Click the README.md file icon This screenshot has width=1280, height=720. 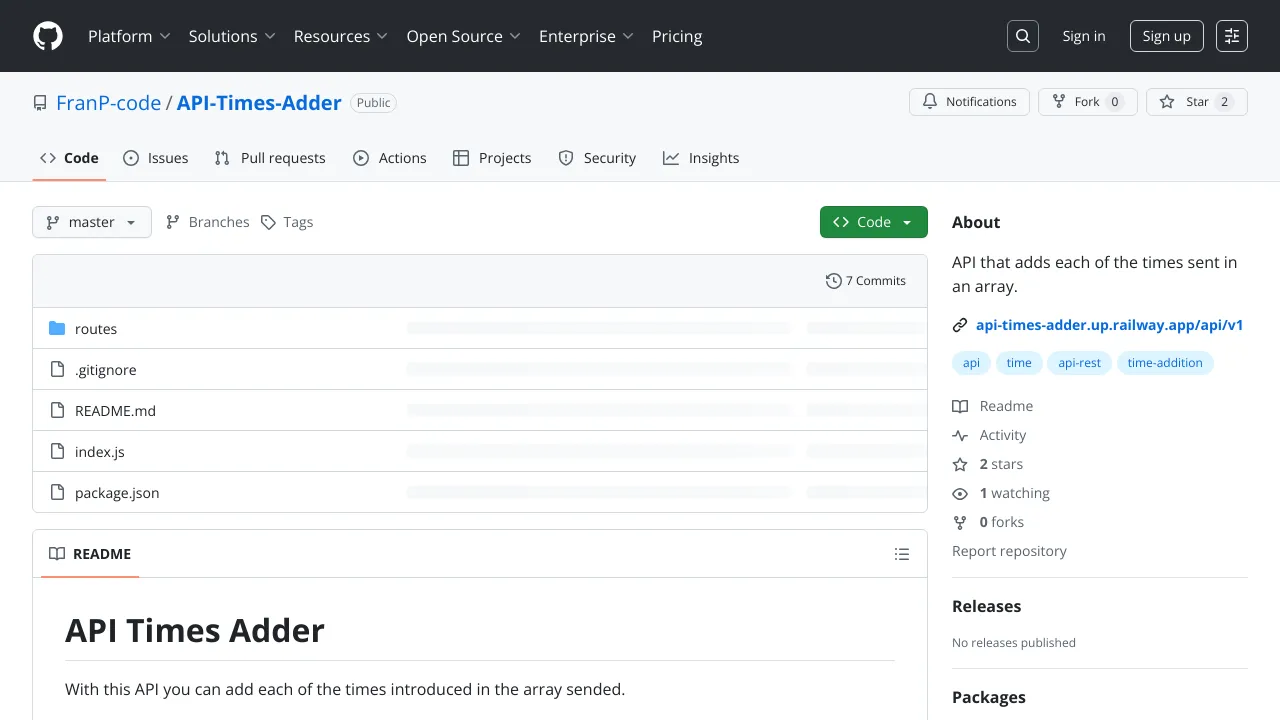(x=57, y=411)
